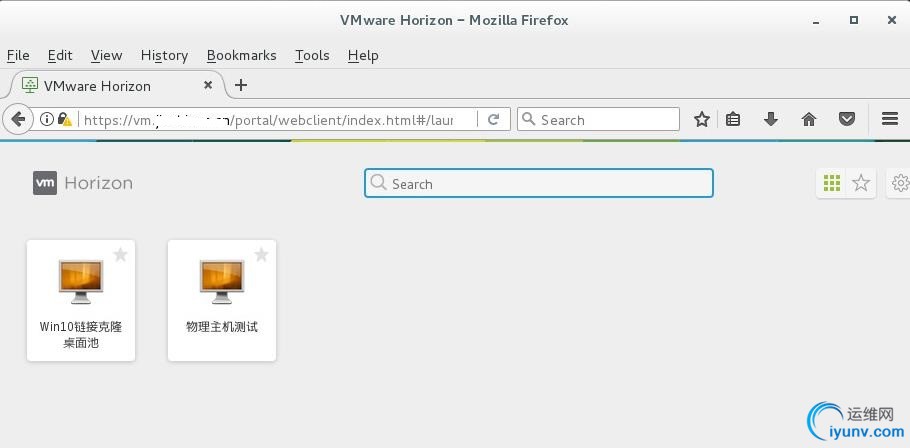Go to the Firefox Home page icon

tap(808, 120)
